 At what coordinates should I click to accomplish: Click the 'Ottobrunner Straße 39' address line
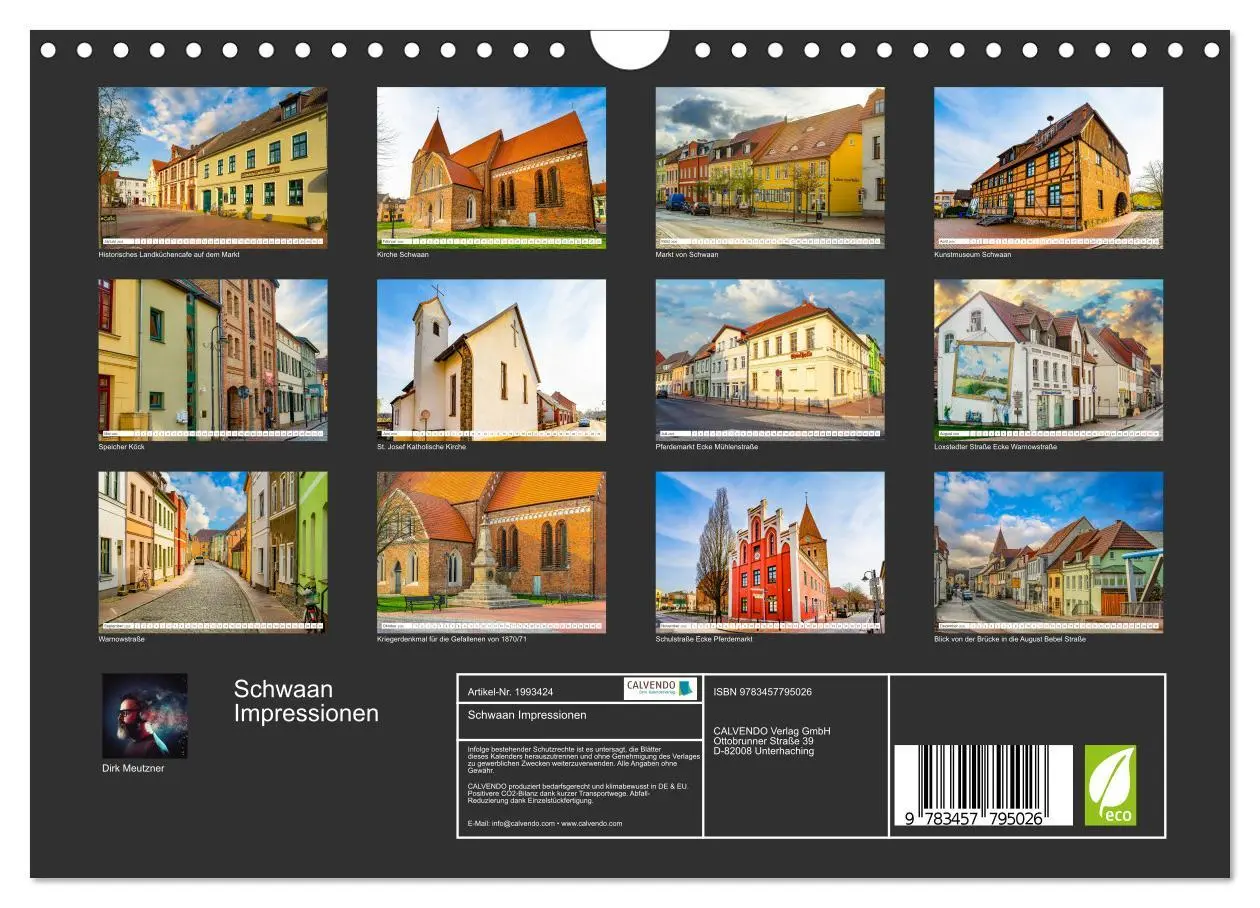coord(764,741)
